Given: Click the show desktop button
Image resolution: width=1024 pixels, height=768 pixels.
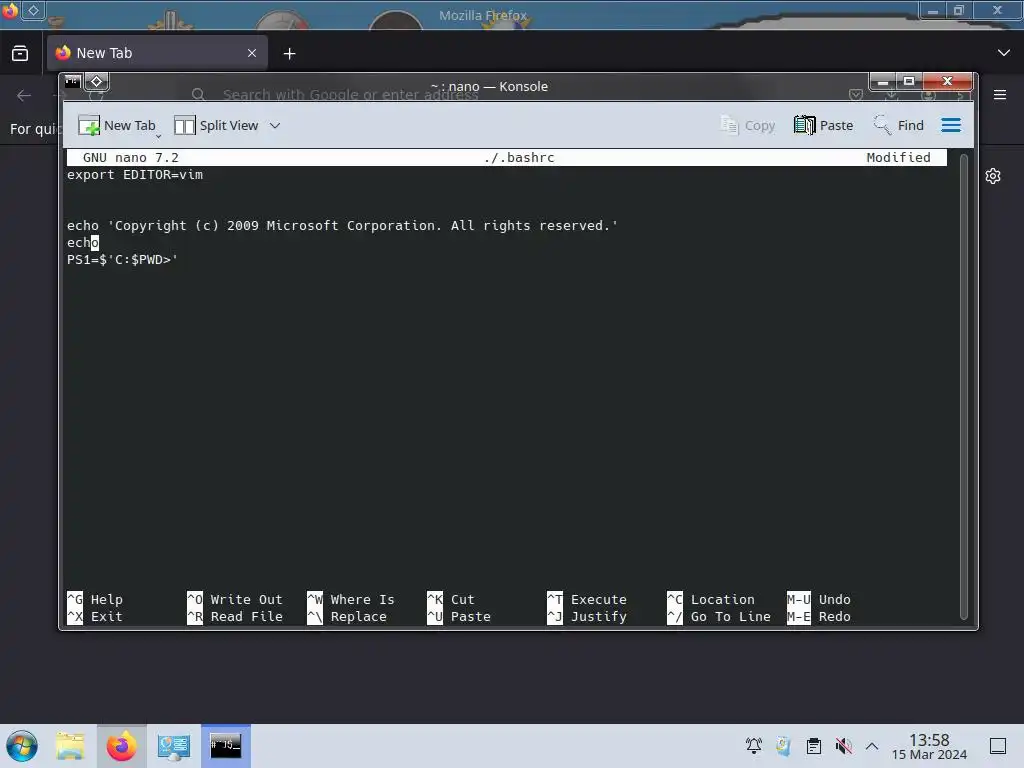Looking at the screenshot, I should click(998, 746).
